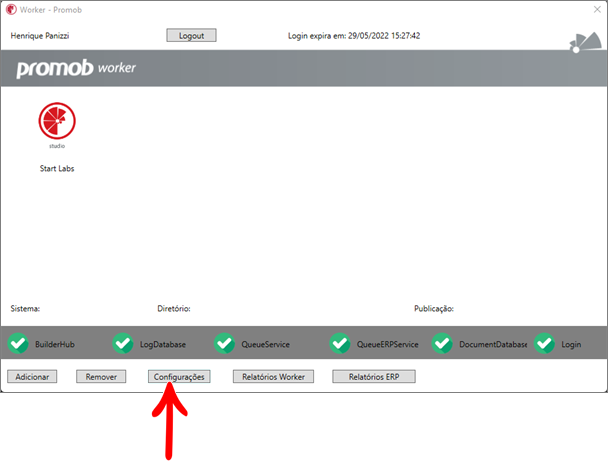This screenshot has height=463, width=614.
Task: Click the 'Start Labs' label
Action: 57,168
